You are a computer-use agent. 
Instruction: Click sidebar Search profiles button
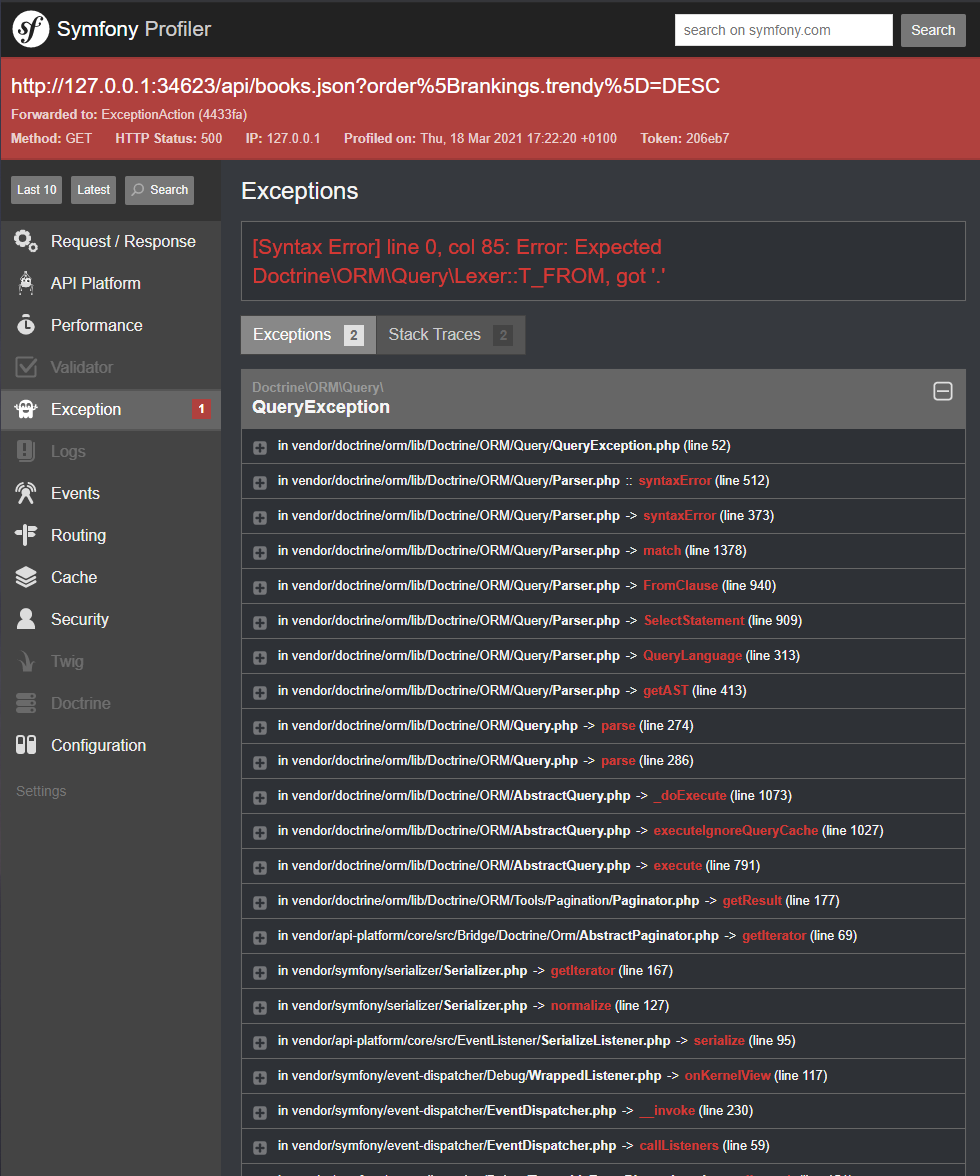[159, 190]
